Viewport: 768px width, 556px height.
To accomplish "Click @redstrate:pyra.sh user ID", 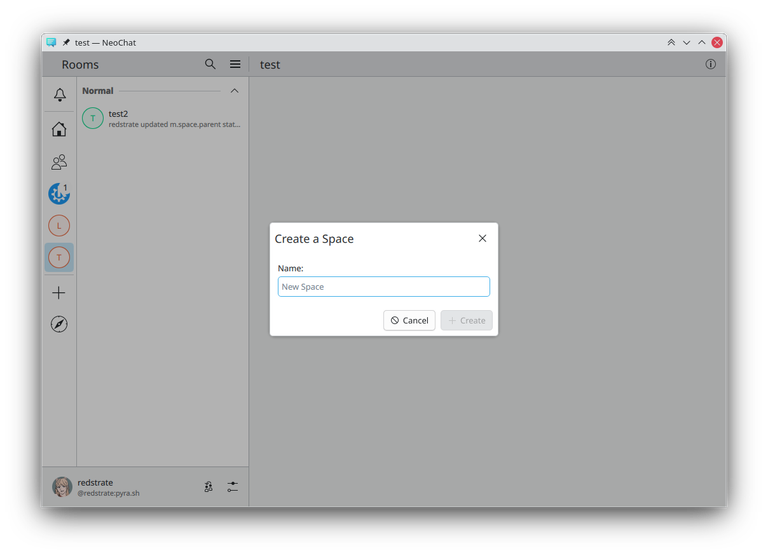I will pos(108,493).
